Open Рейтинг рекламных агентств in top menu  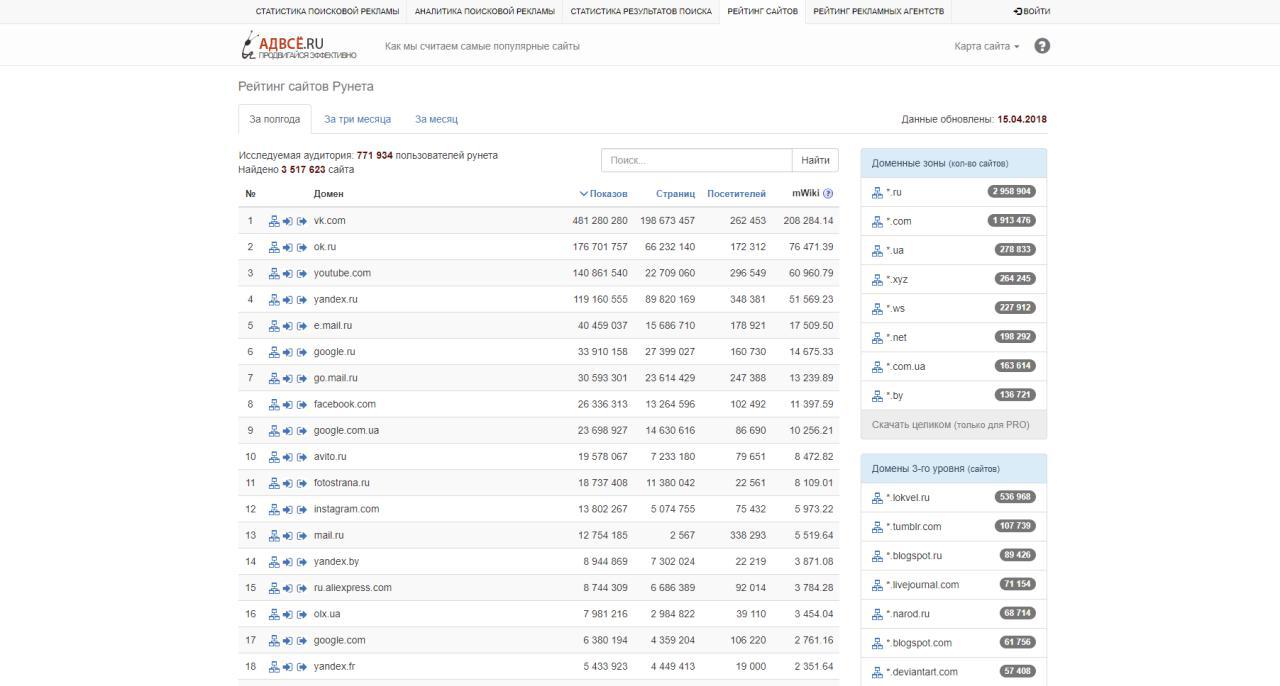tap(878, 11)
